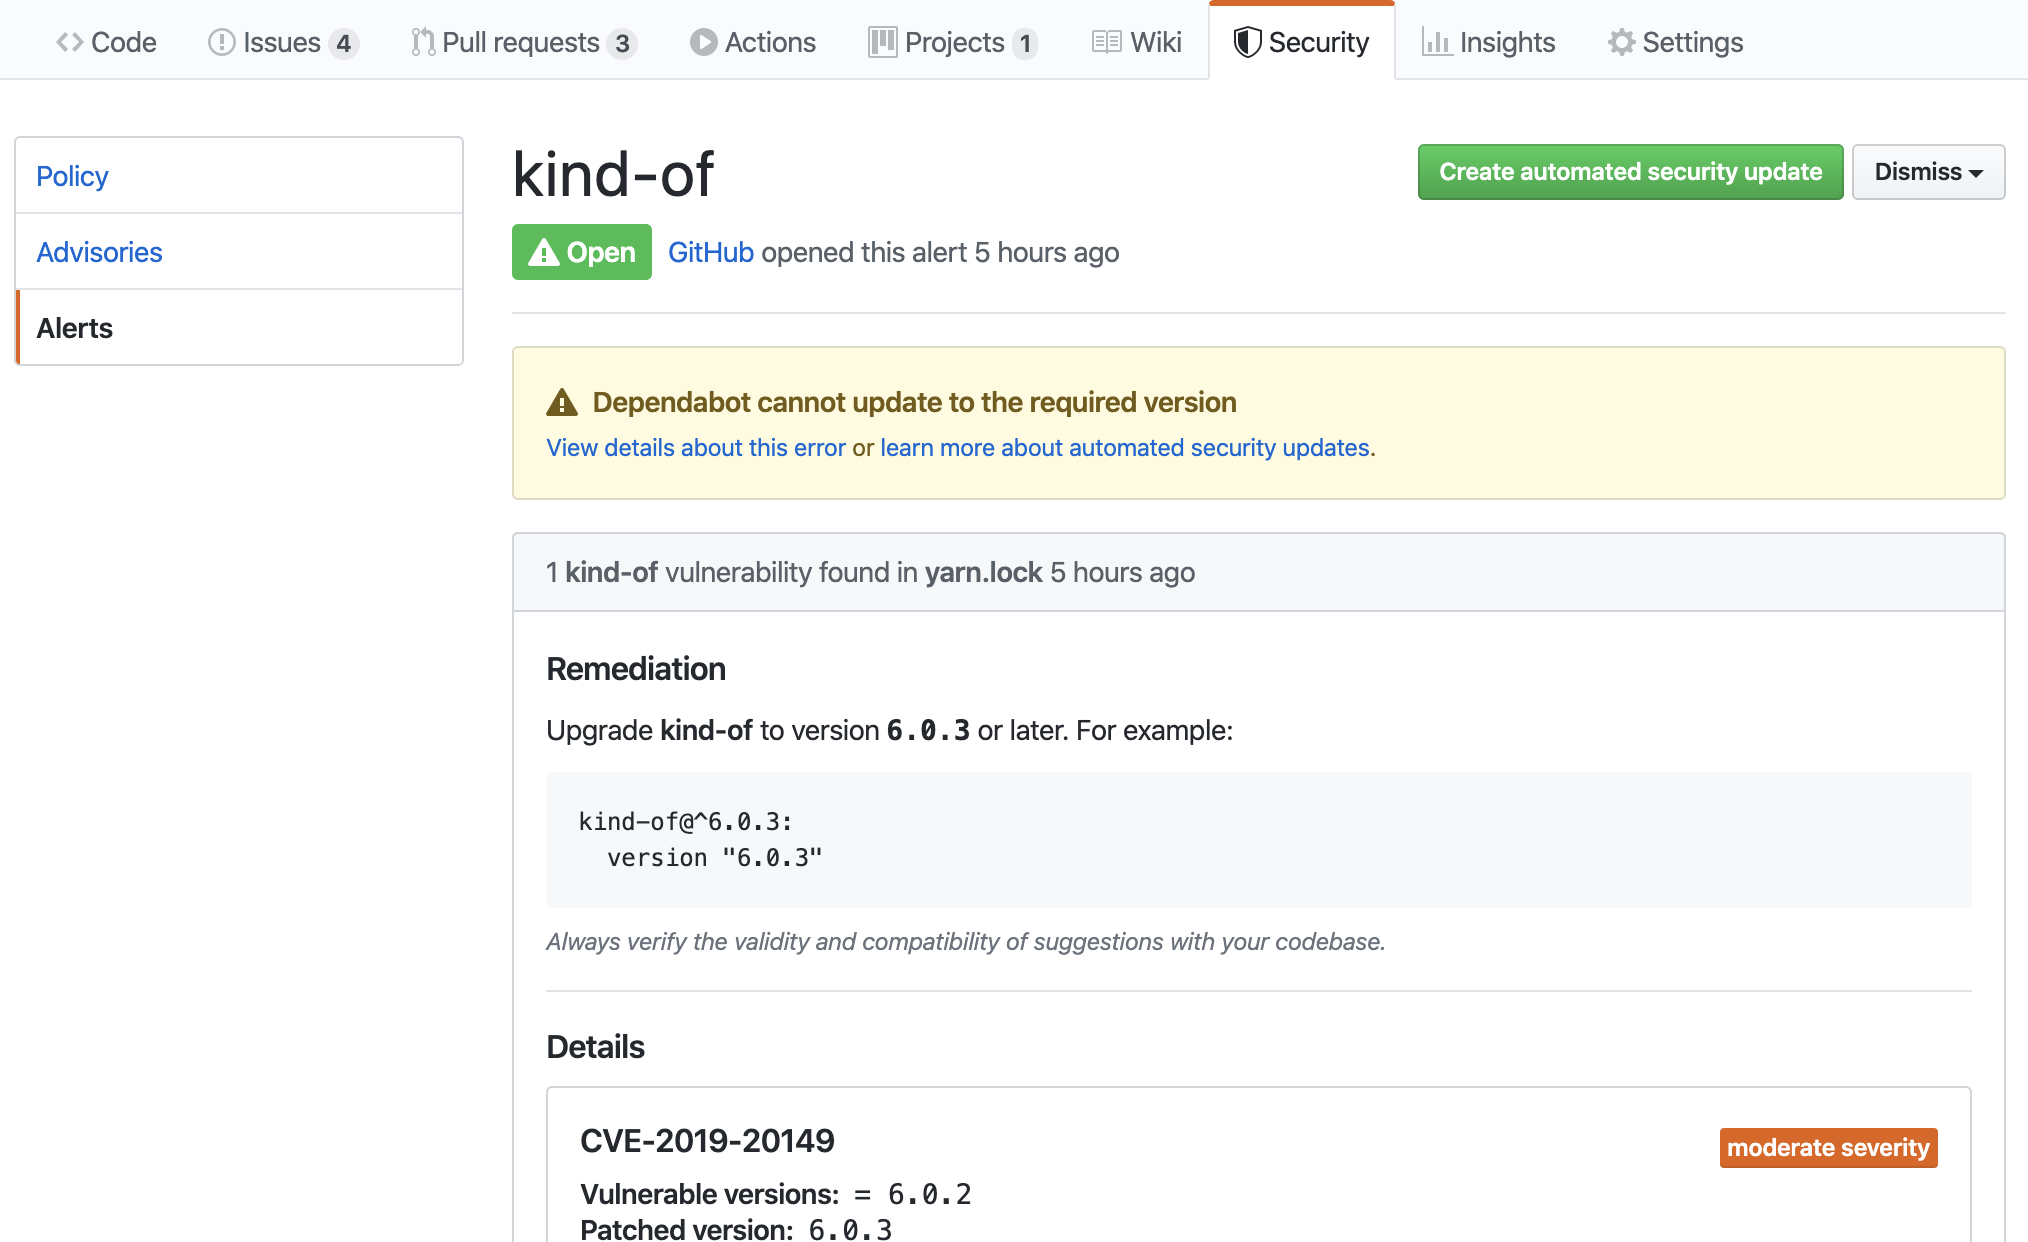
Task: Click the Wiki book icon
Action: coord(1106,42)
